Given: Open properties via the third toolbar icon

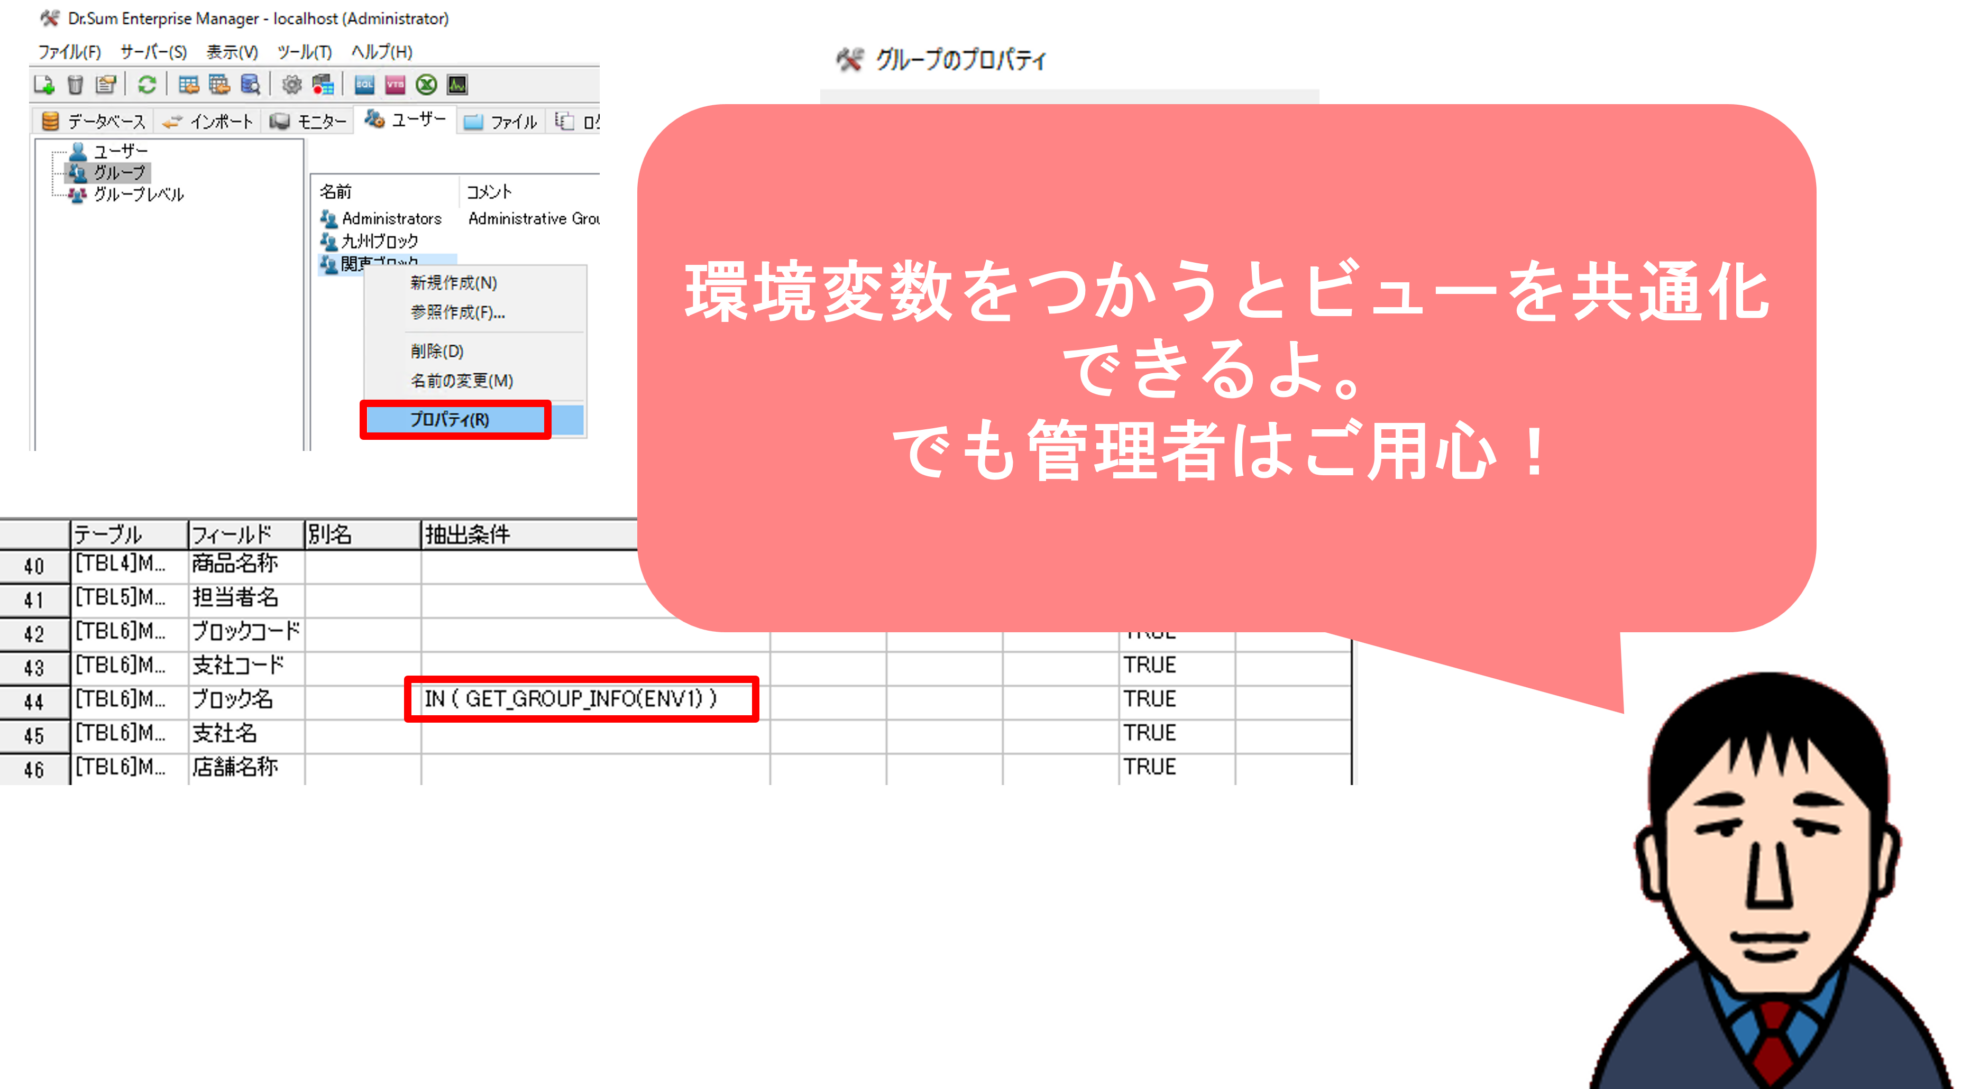Looking at the screenshot, I should (106, 85).
